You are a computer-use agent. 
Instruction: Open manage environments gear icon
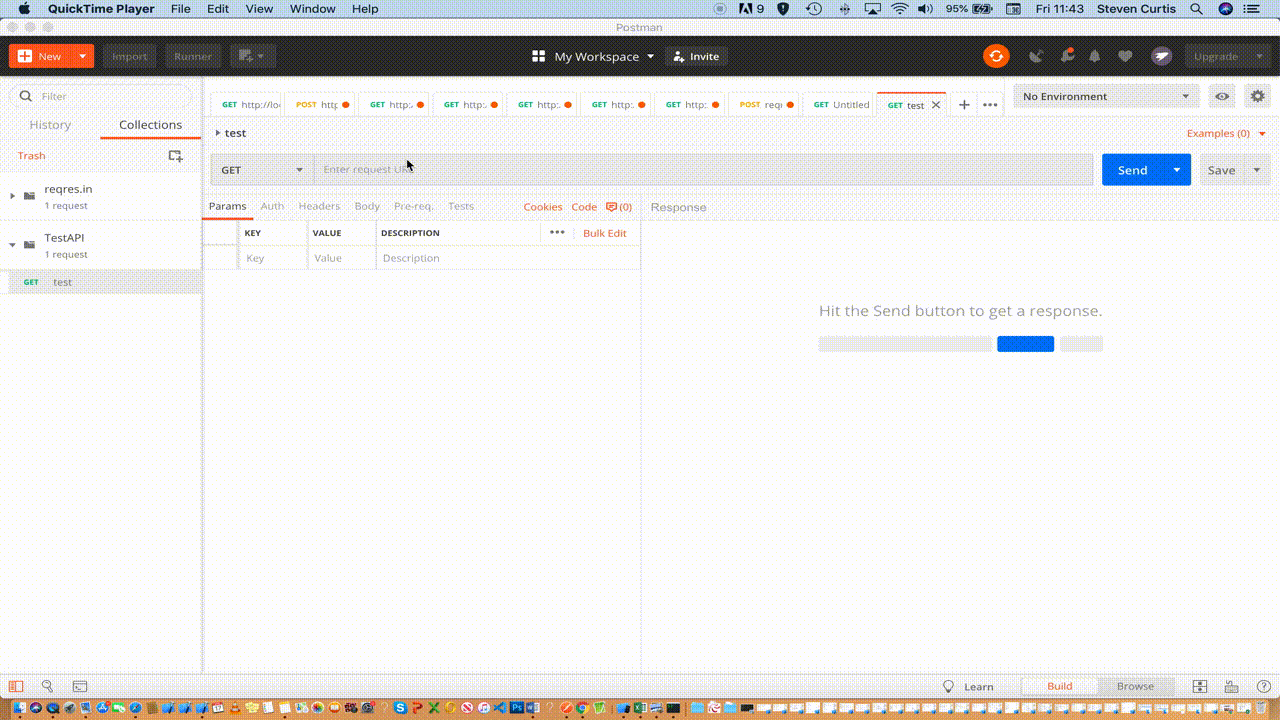pos(1258,96)
